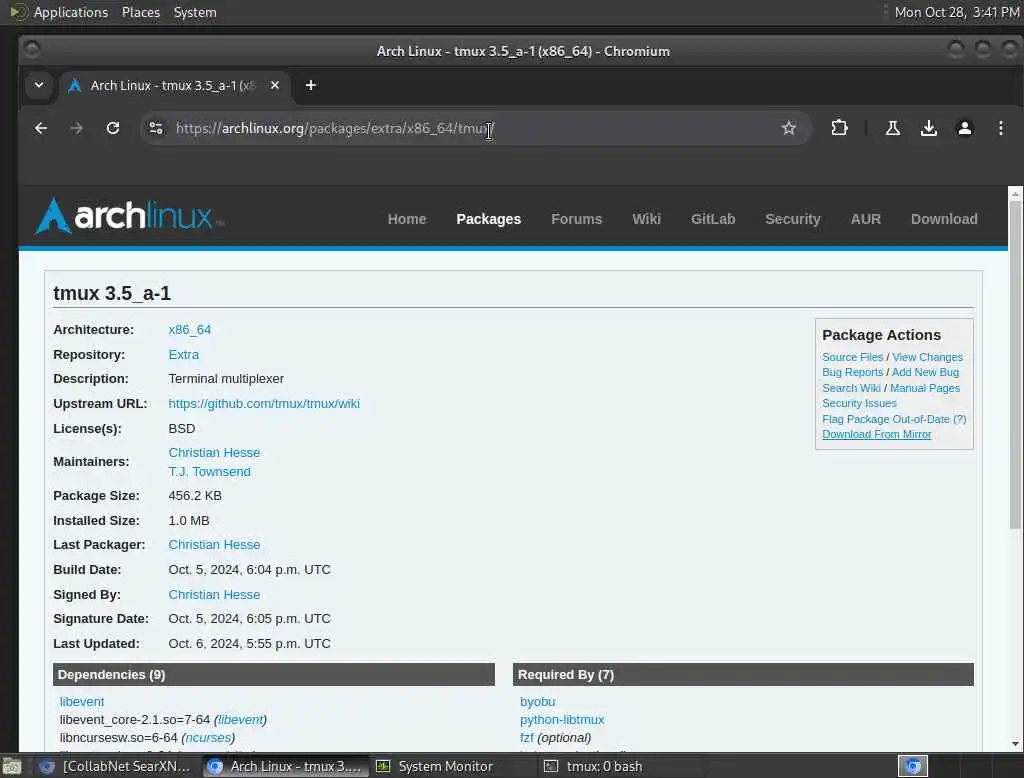Screen dimensions: 1024x778
Task: Open maintainer T.J. Townsend link
Action: [210, 472]
